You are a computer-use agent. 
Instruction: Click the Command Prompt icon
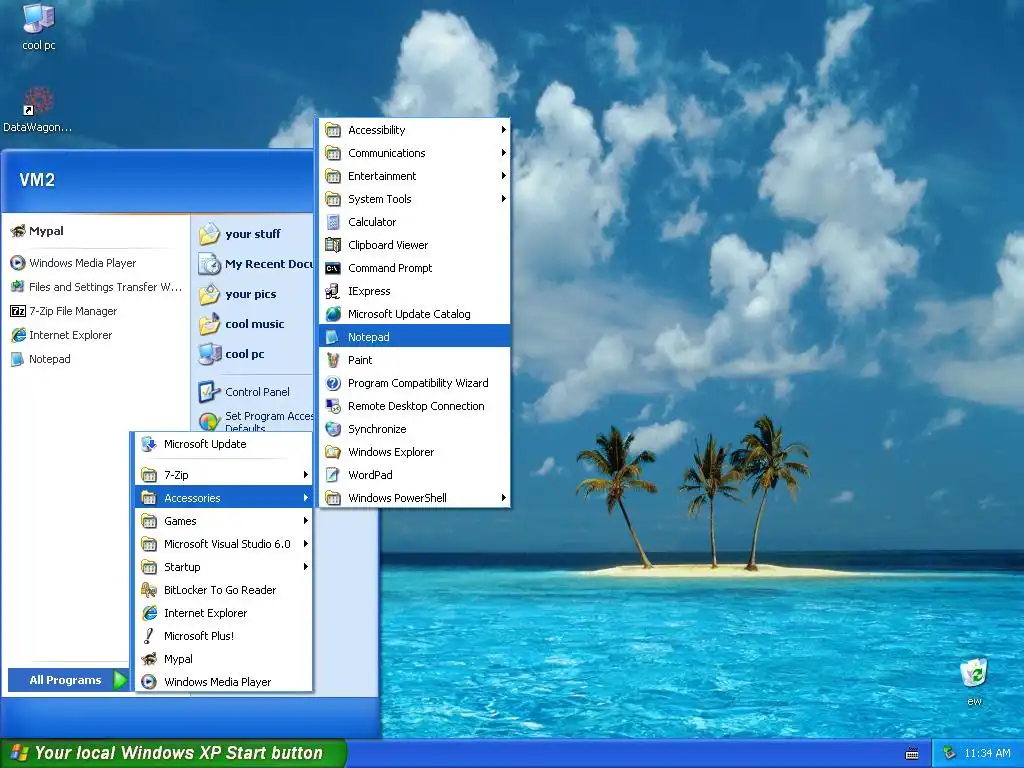333,268
